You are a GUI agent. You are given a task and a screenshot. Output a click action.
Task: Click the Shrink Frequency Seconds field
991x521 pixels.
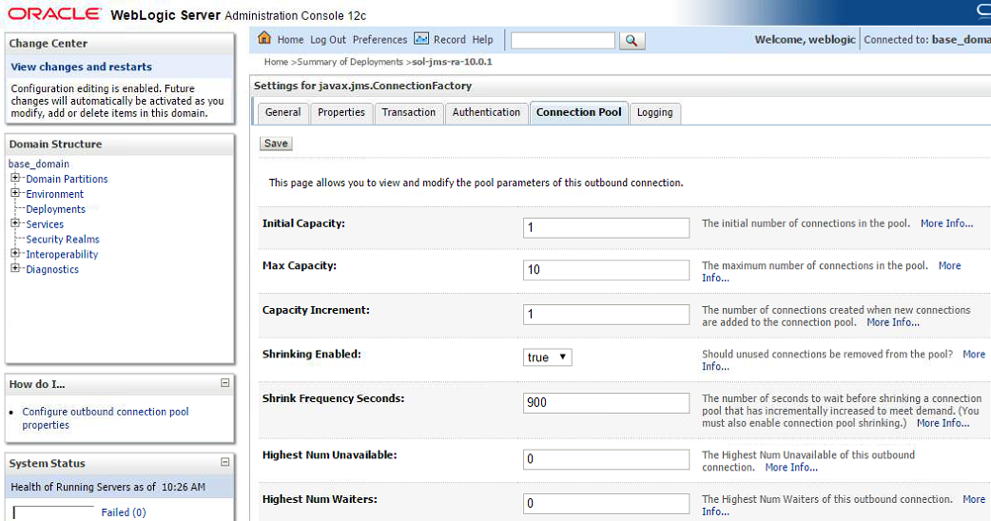click(x=606, y=403)
